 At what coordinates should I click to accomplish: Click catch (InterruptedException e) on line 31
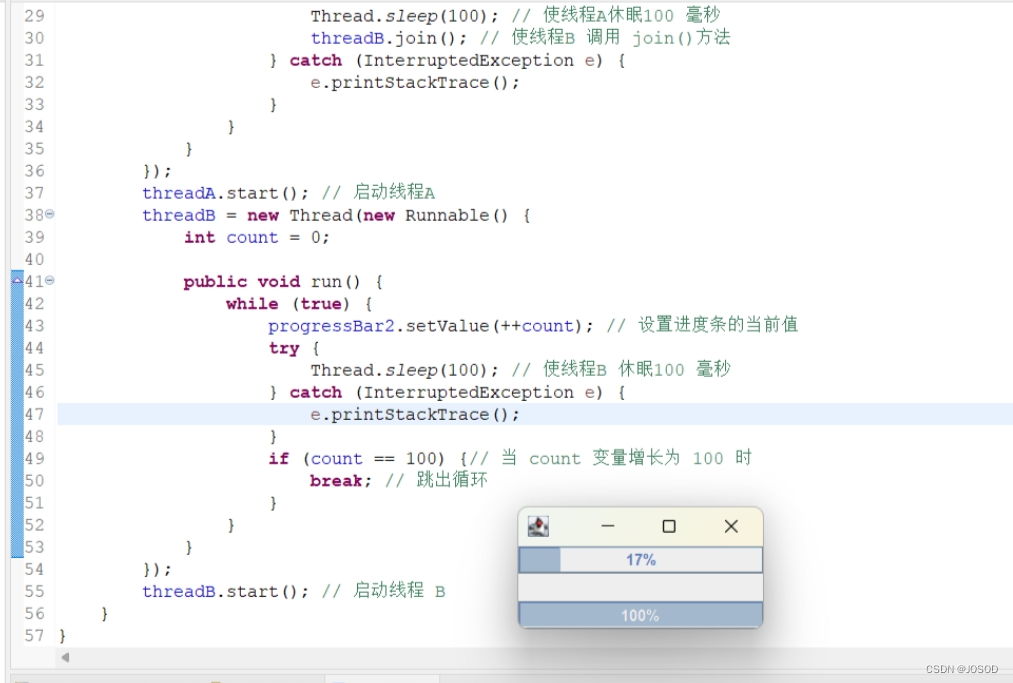pyautogui.click(x=446, y=61)
